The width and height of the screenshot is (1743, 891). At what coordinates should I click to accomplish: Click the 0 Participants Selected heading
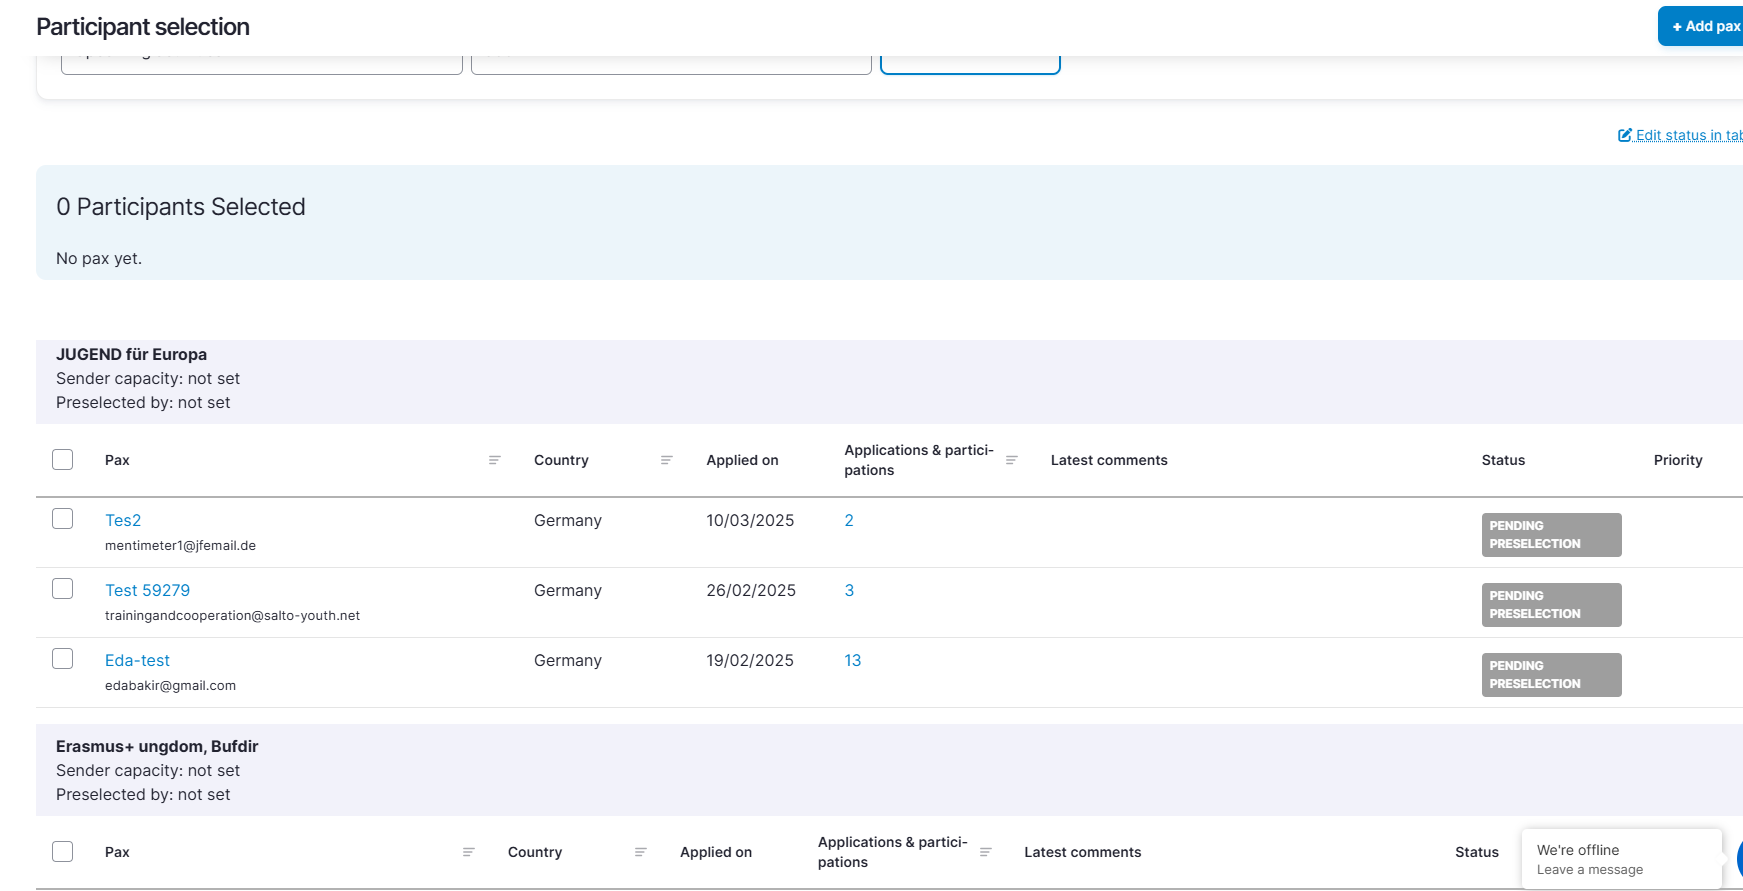point(181,207)
